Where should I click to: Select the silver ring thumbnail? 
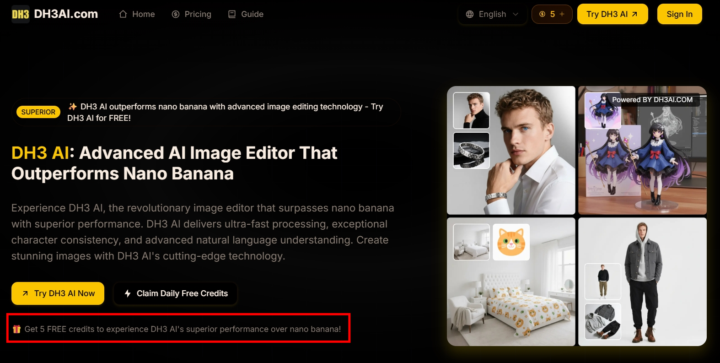[x=472, y=151]
